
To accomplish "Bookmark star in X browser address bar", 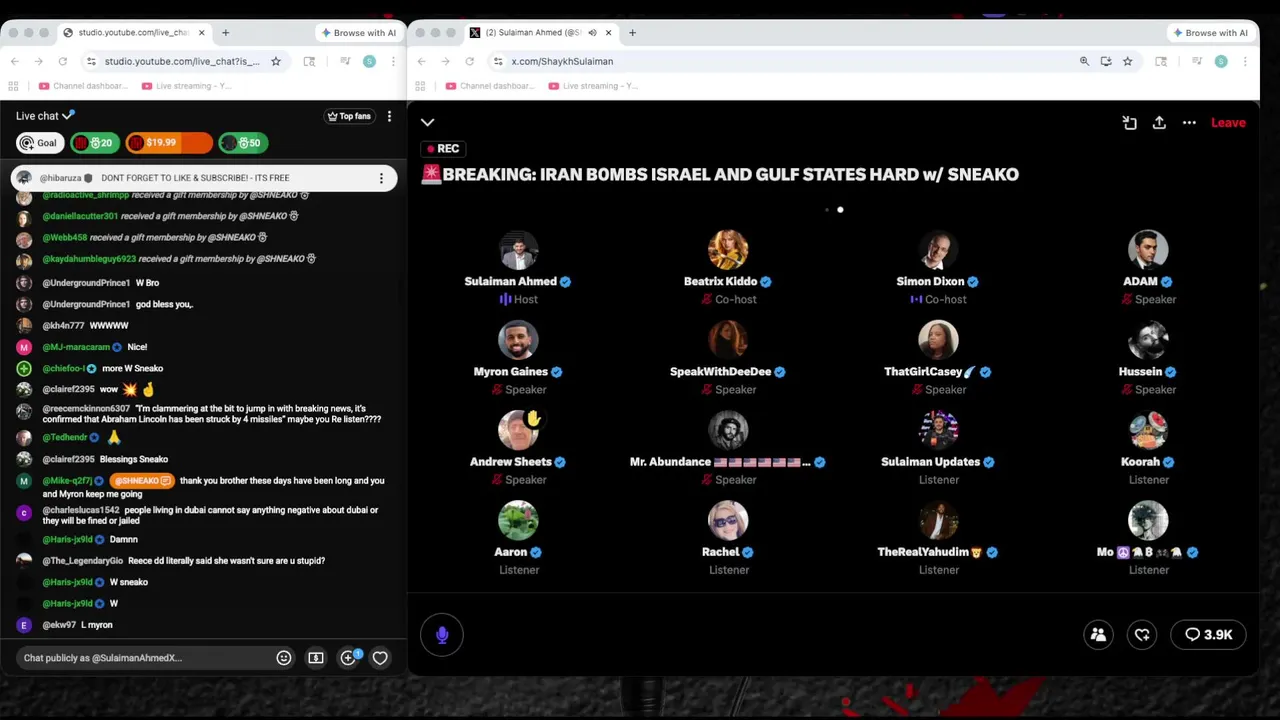I will pyautogui.click(x=1127, y=61).
